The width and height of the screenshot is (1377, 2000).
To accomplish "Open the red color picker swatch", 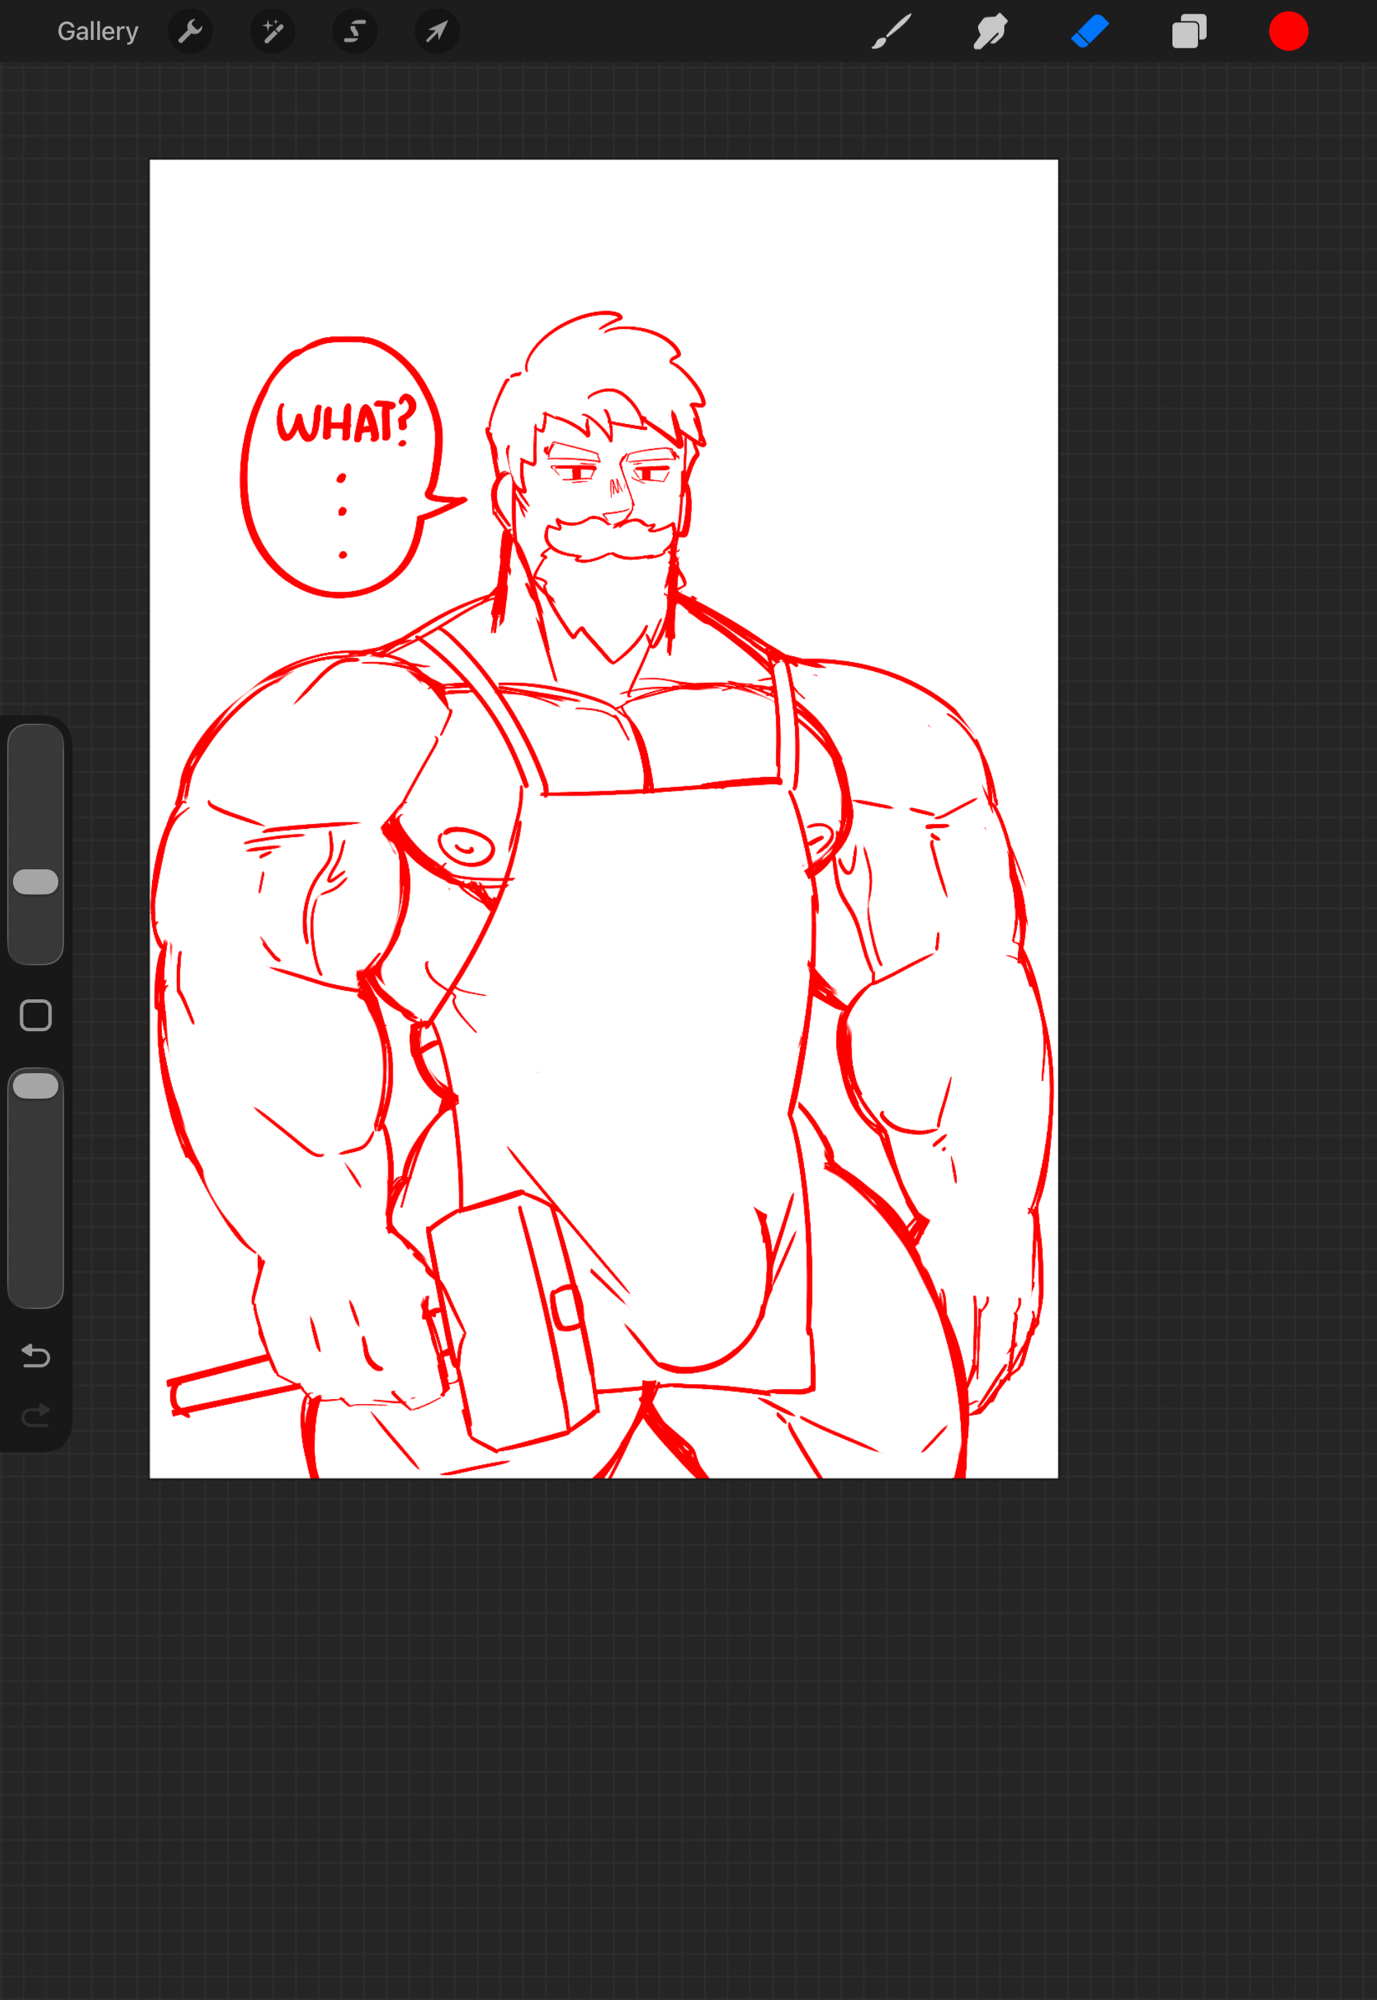I will (1288, 32).
